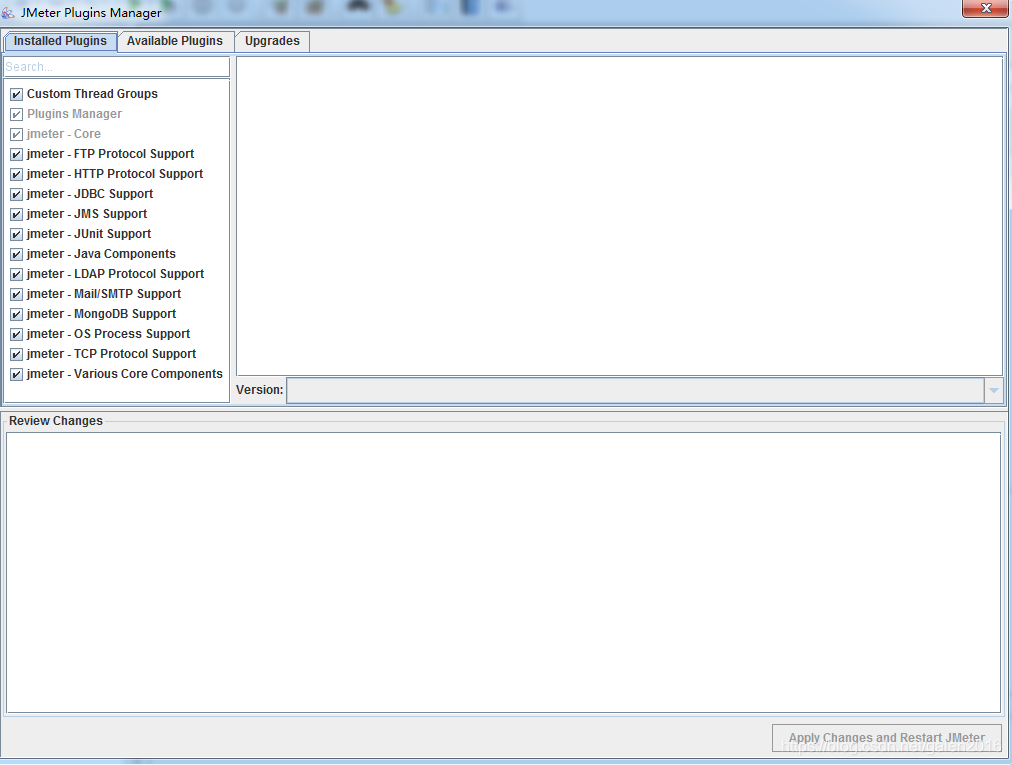Click the JMeter Plugins Manager title icon
The height and width of the screenshot is (765, 1012).
pos(8,12)
